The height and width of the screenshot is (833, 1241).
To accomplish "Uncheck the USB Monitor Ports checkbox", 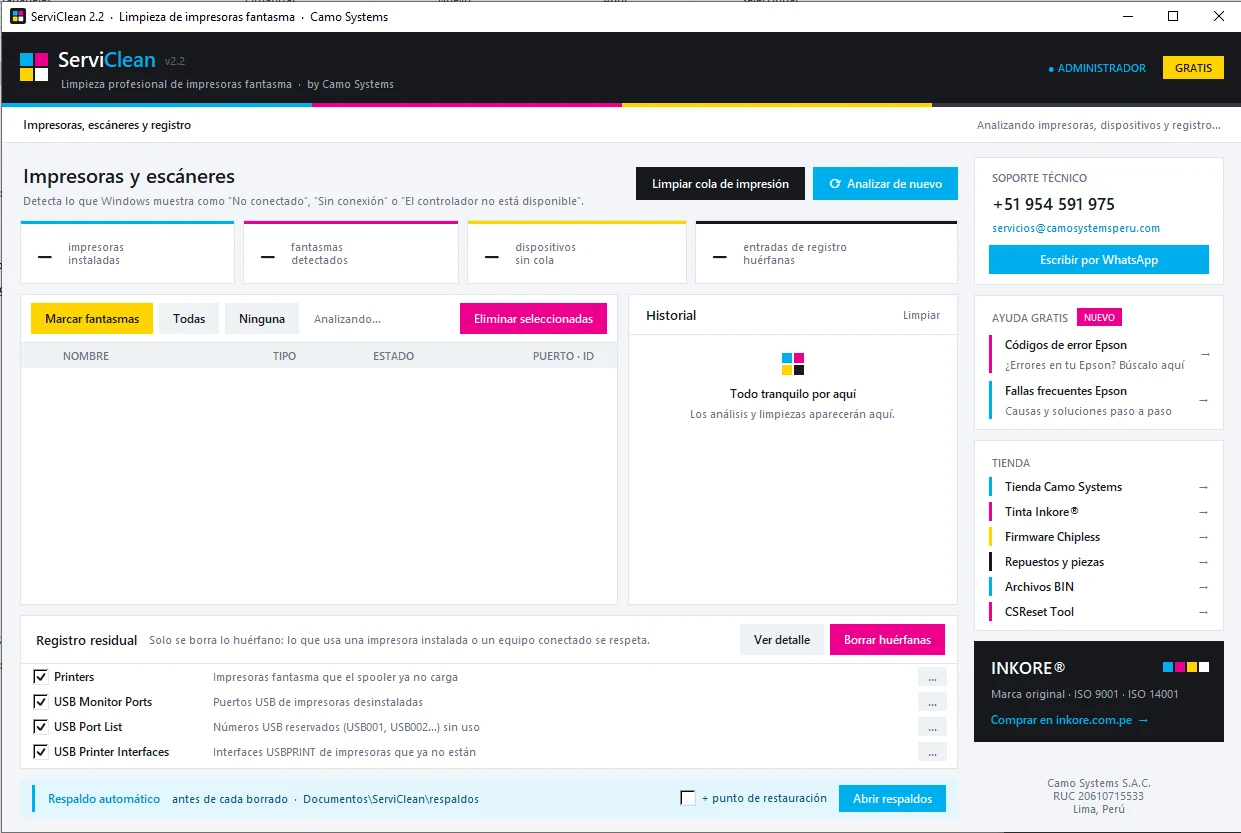I will pos(41,702).
